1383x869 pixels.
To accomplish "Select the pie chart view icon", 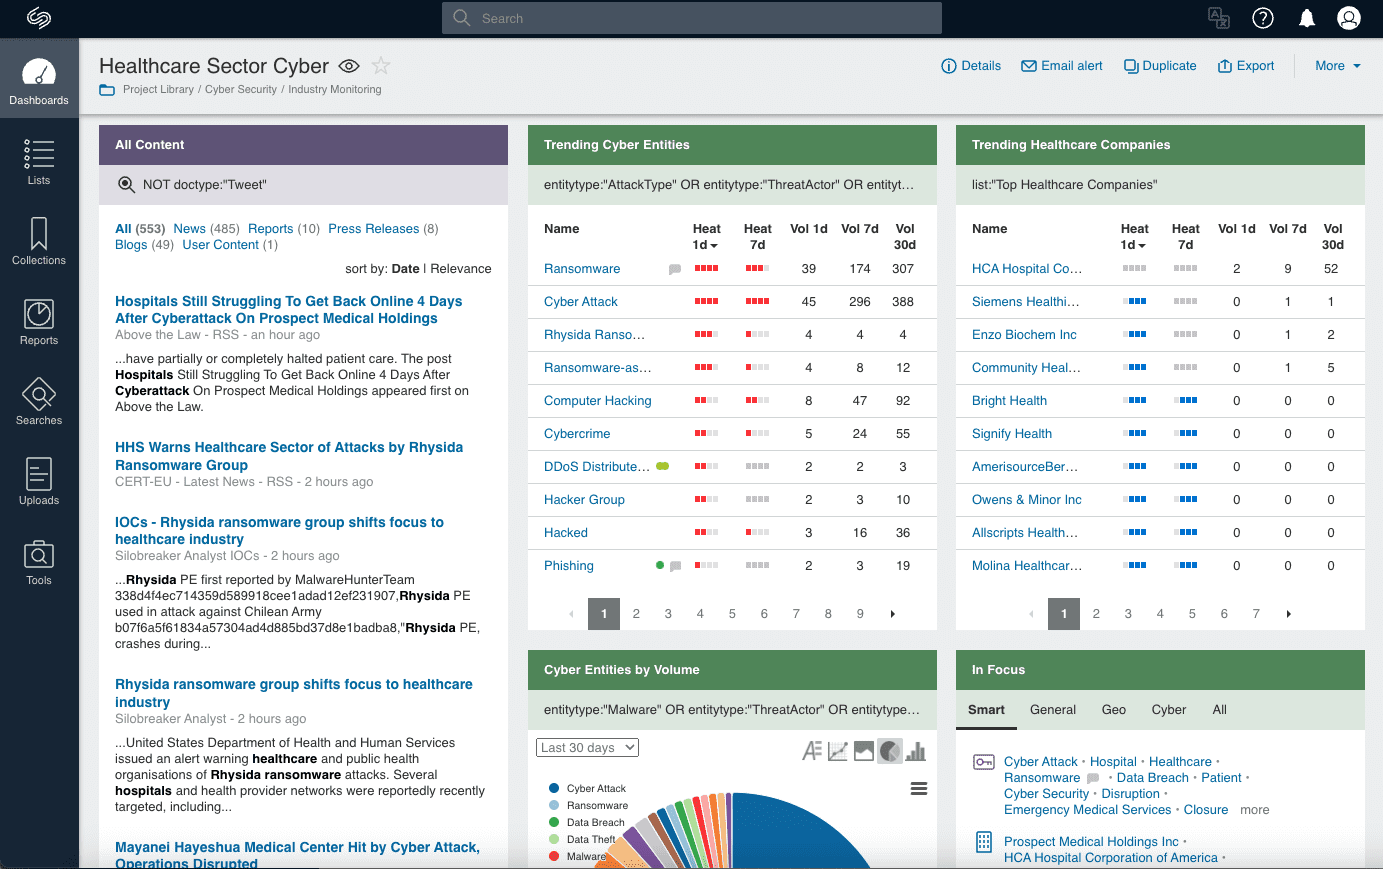I will pos(890,751).
